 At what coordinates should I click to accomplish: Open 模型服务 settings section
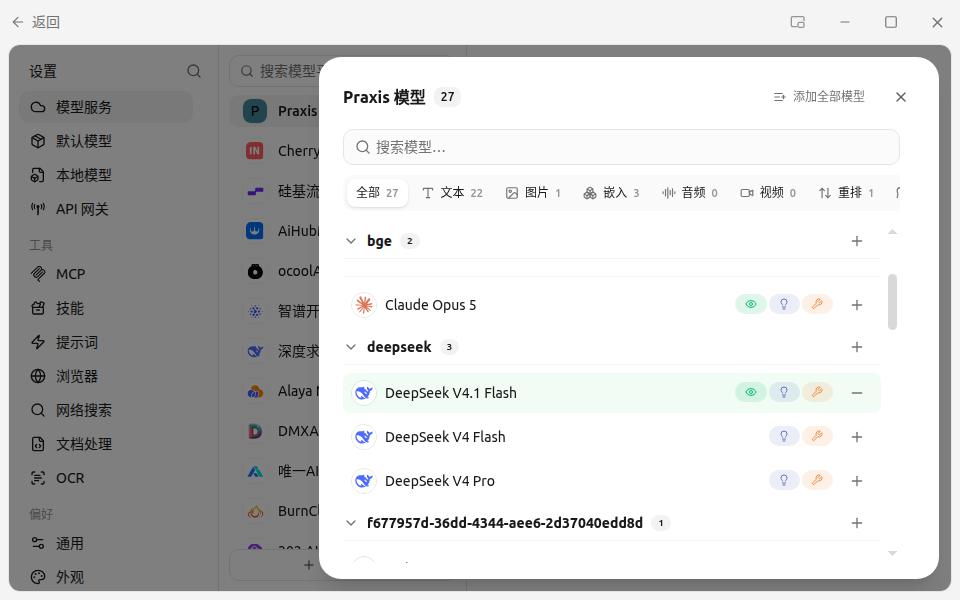(106, 107)
